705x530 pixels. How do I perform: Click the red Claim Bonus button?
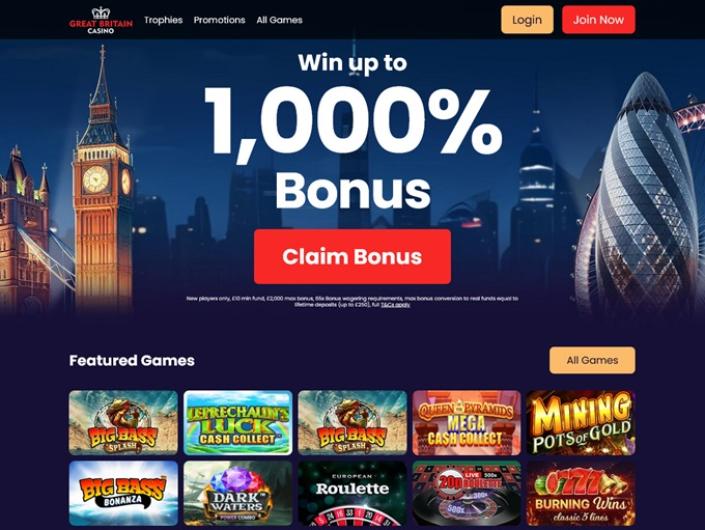pyautogui.click(x=352, y=256)
